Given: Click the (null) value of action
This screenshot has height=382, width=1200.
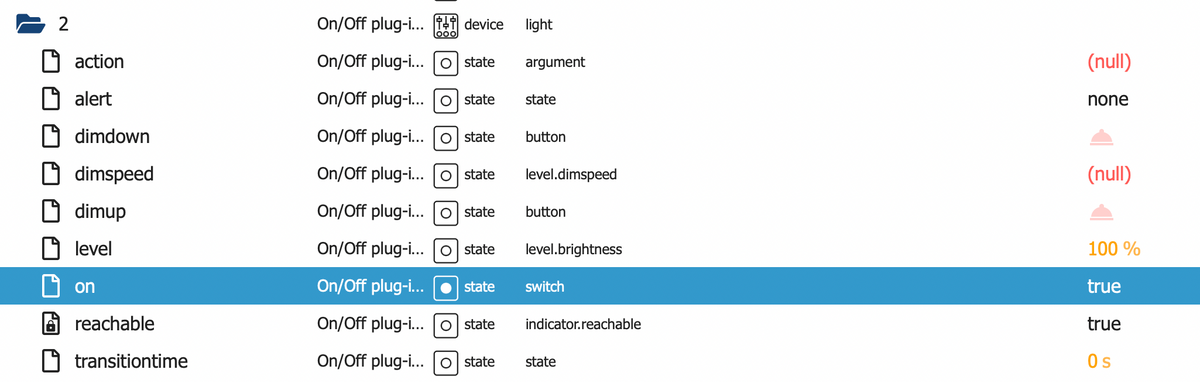Looking at the screenshot, I should [1108, 62].
